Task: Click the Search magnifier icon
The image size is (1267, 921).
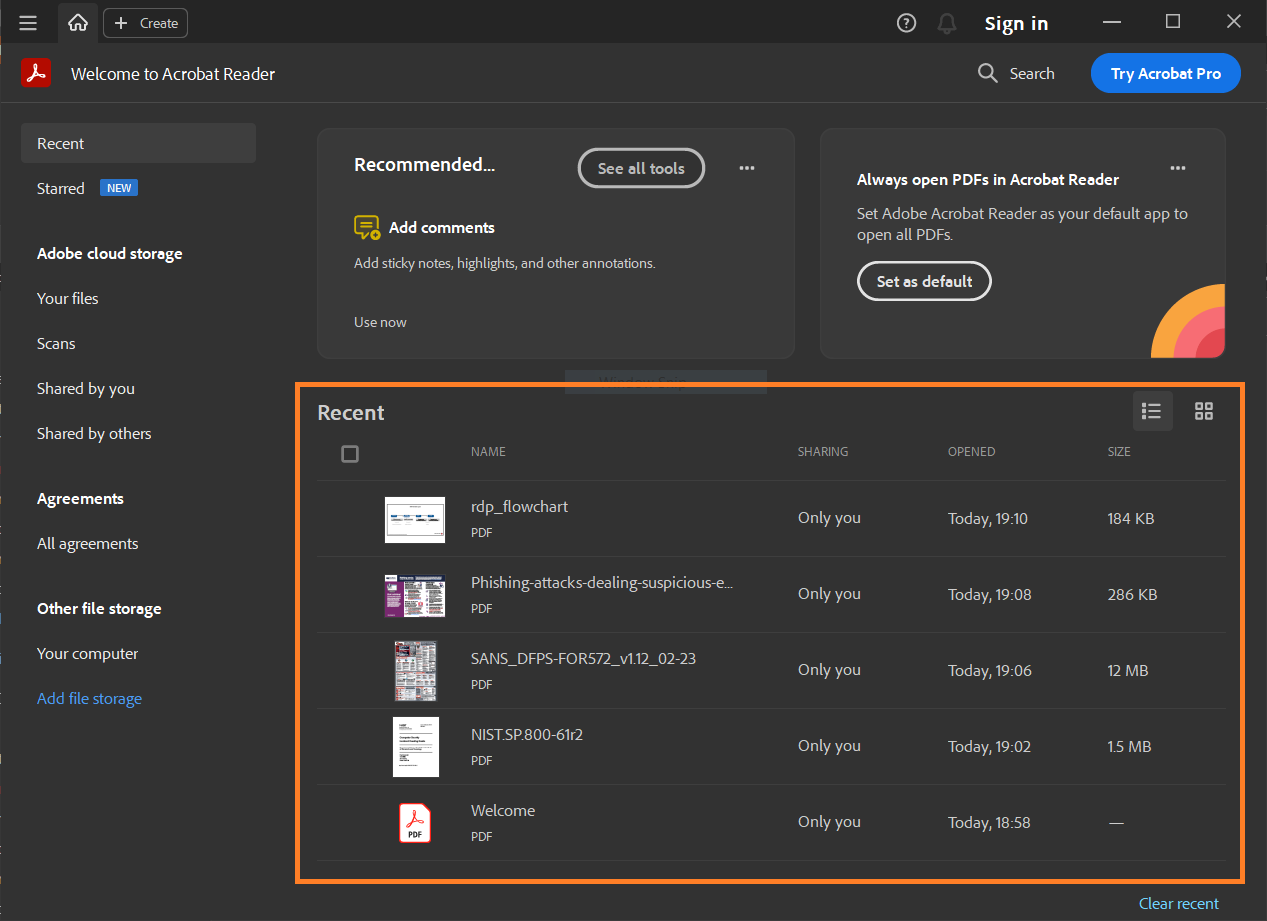Action: click(x=987, y=73)
